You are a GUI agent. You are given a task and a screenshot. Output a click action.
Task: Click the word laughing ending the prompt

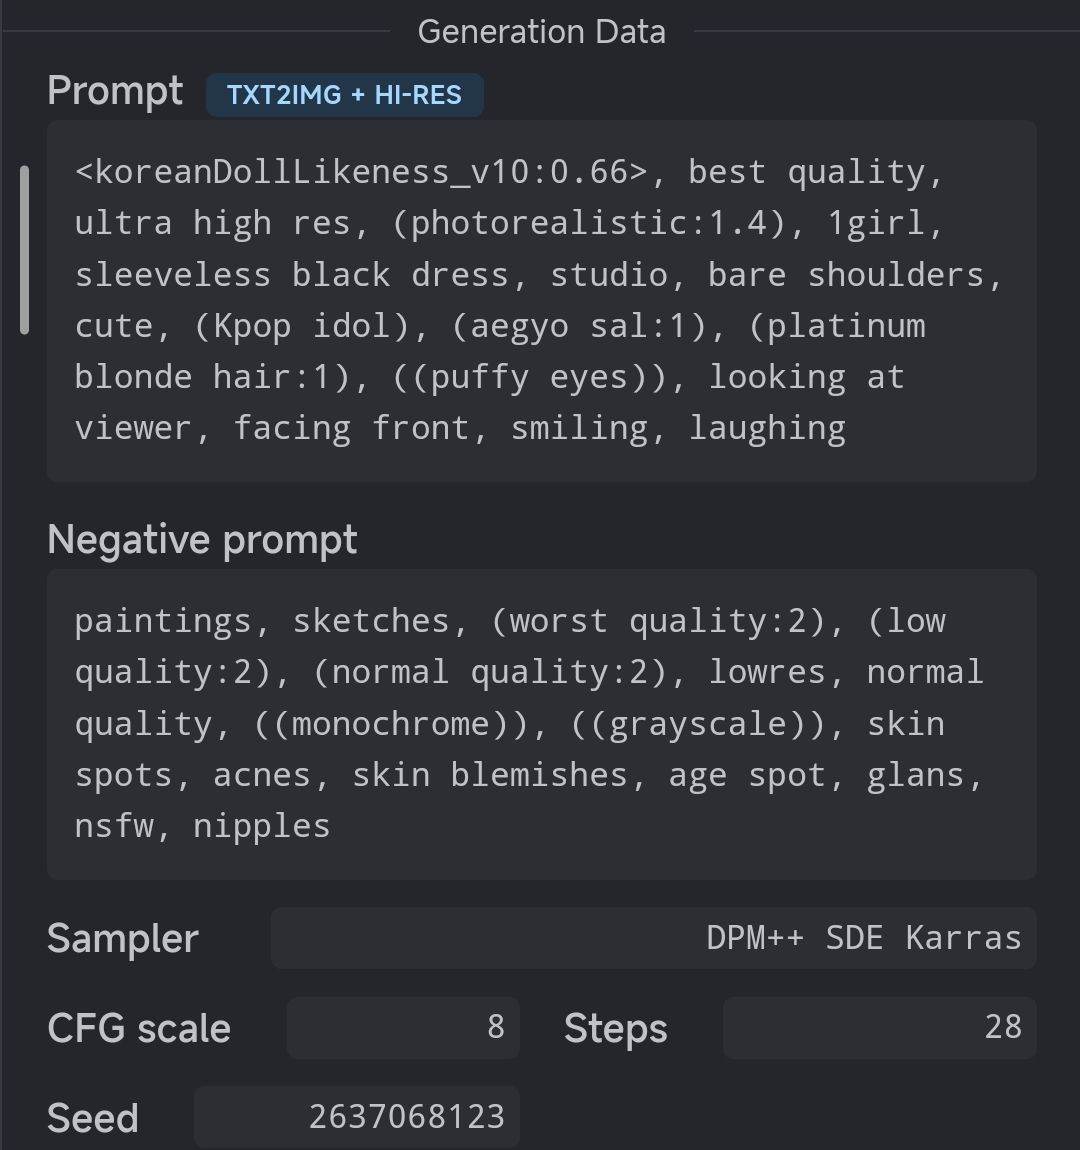768,428
